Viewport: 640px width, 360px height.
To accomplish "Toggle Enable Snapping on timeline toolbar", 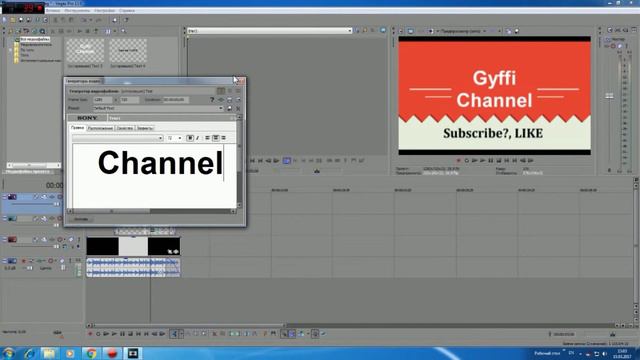I will (x=284, y=334).
